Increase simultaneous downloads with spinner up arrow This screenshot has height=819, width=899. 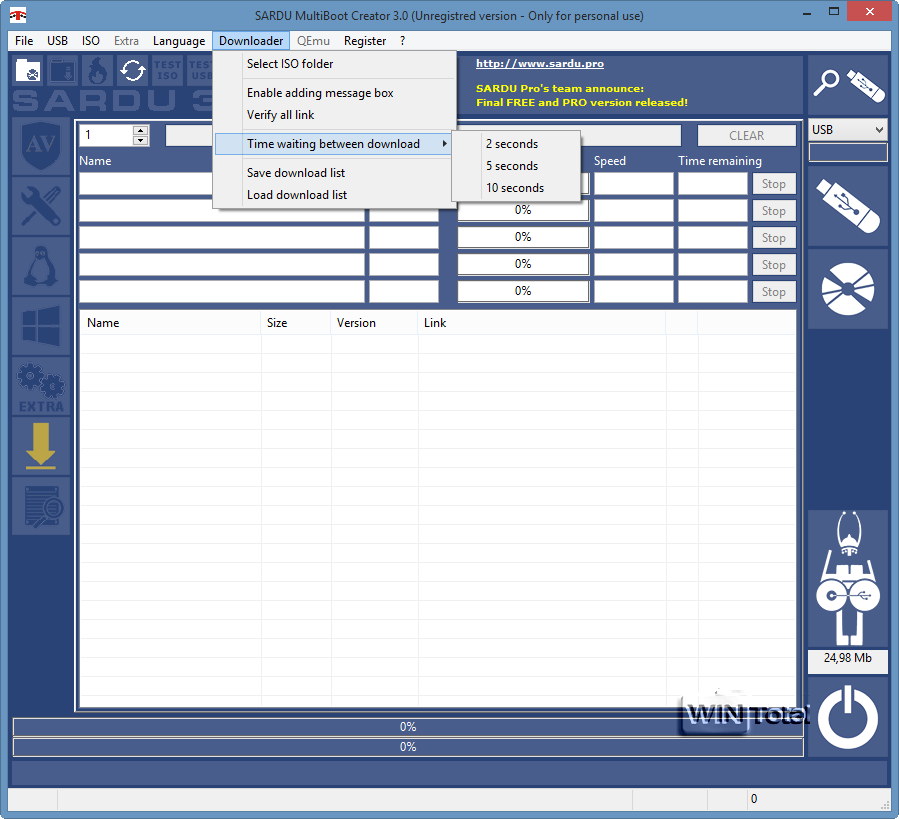click(x=140, y=131)
